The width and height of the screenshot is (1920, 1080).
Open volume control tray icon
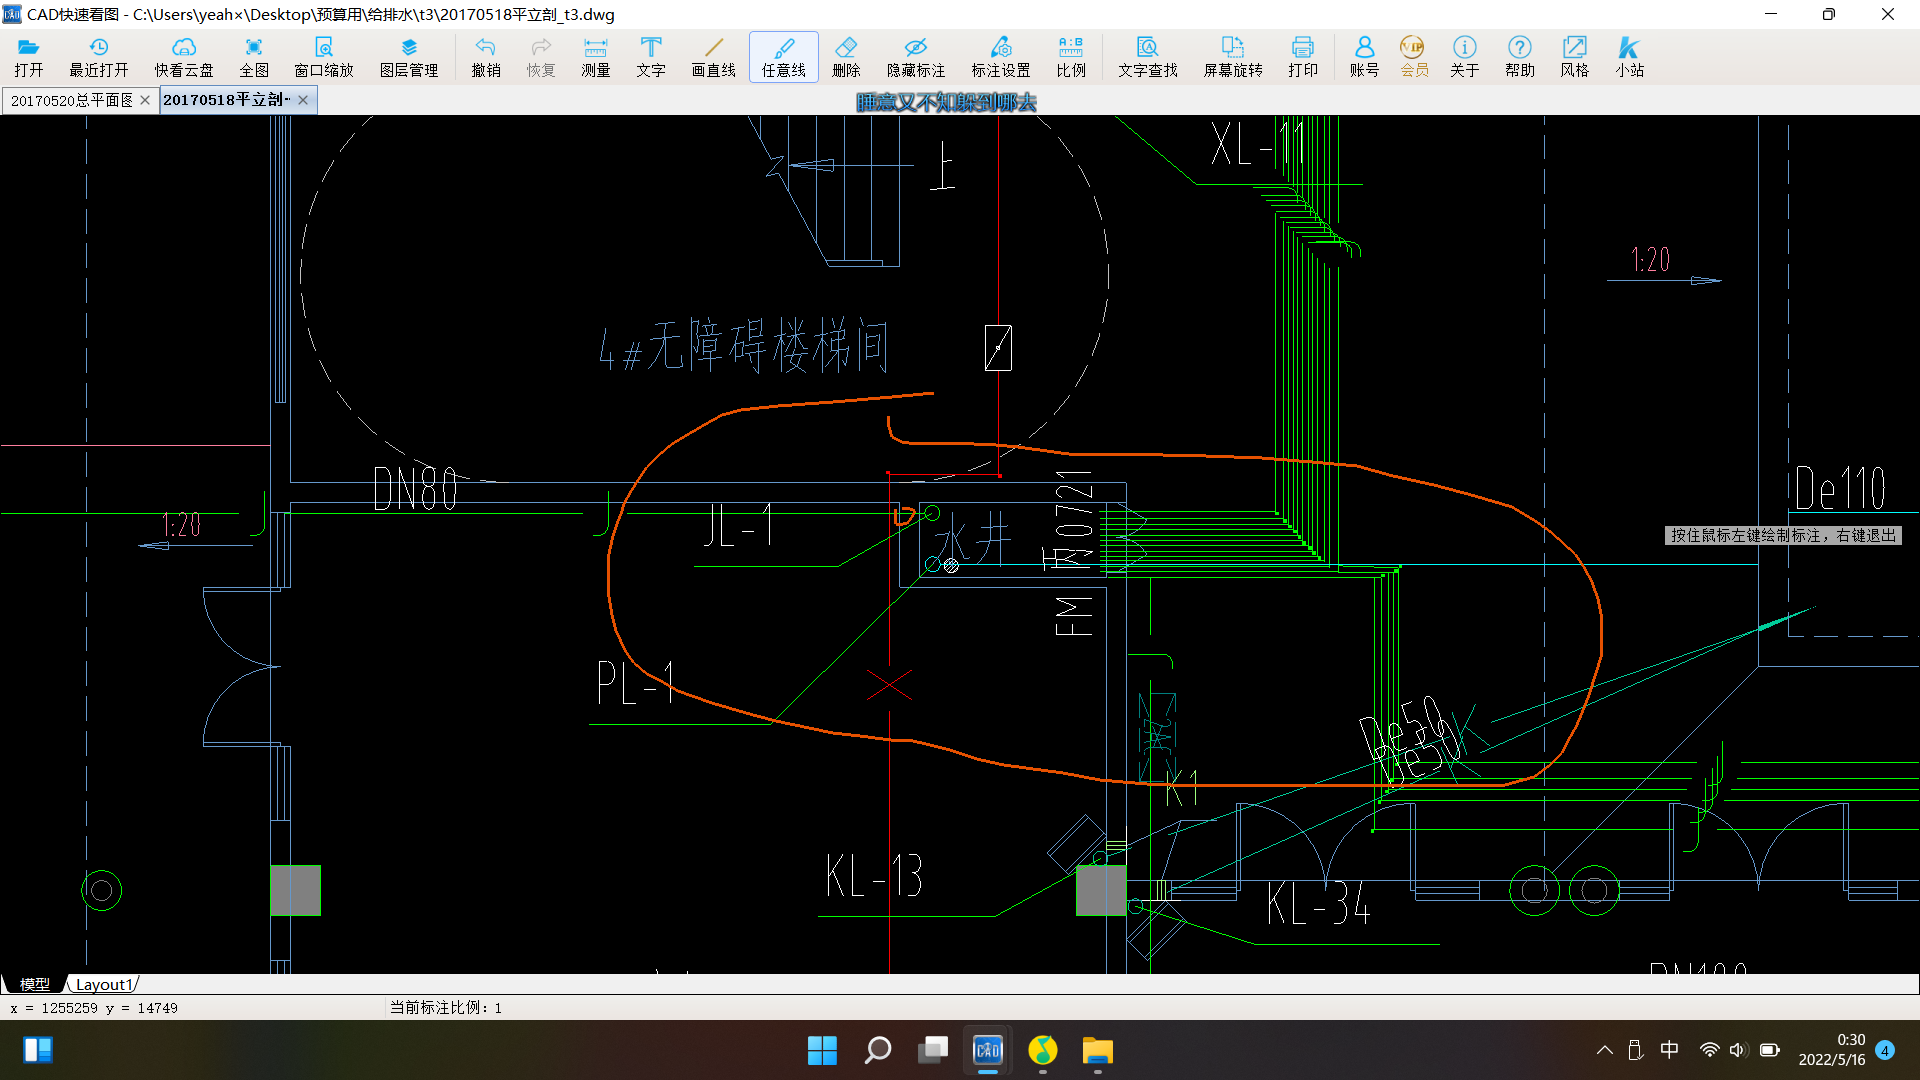[x=1738, y=1050]
